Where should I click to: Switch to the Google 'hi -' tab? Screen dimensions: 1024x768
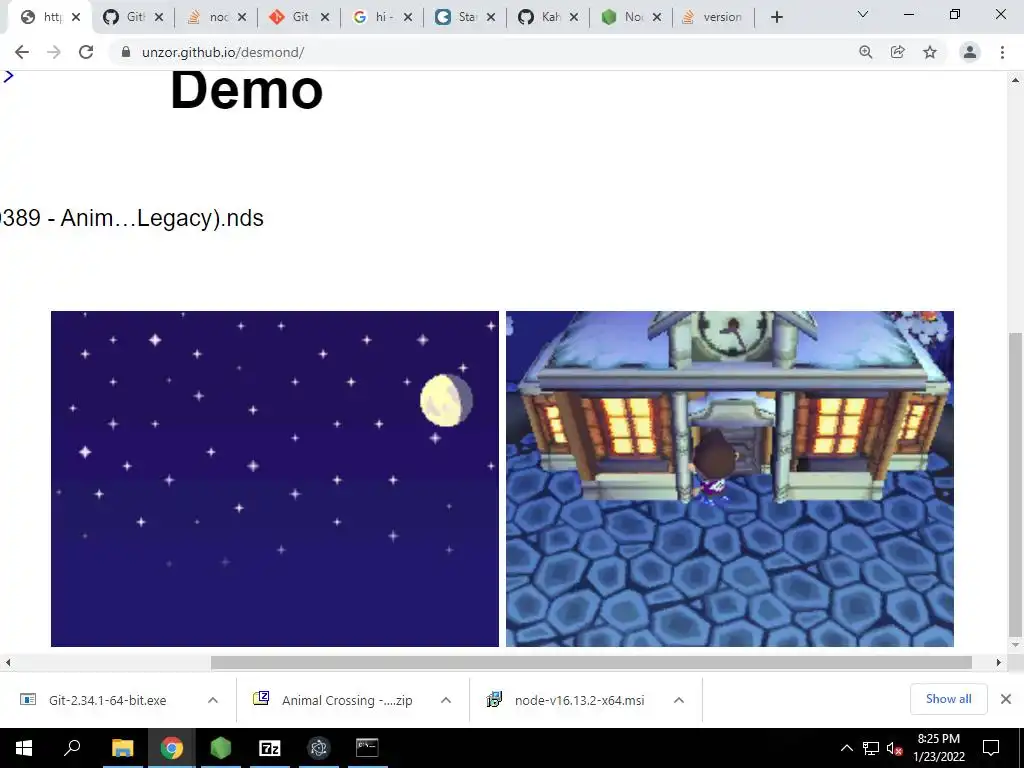pyautogui.click(x=381, y=17)
